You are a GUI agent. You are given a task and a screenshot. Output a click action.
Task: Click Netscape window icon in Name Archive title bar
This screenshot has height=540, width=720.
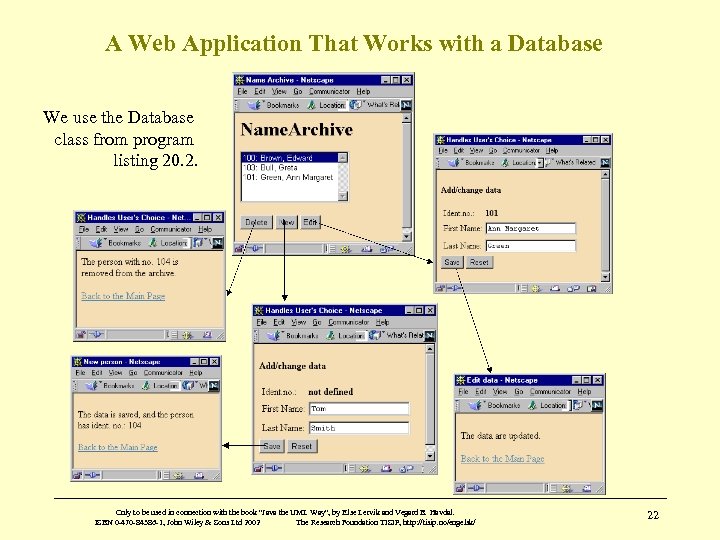point(240,80)
